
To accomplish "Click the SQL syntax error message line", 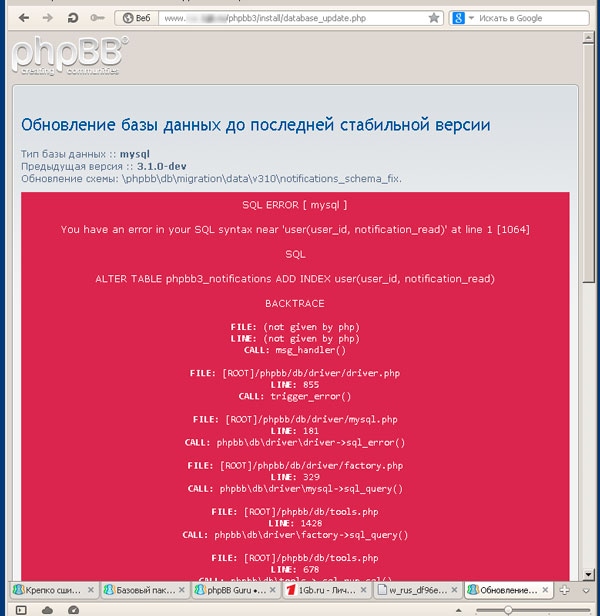I will (x=295, y=229).
